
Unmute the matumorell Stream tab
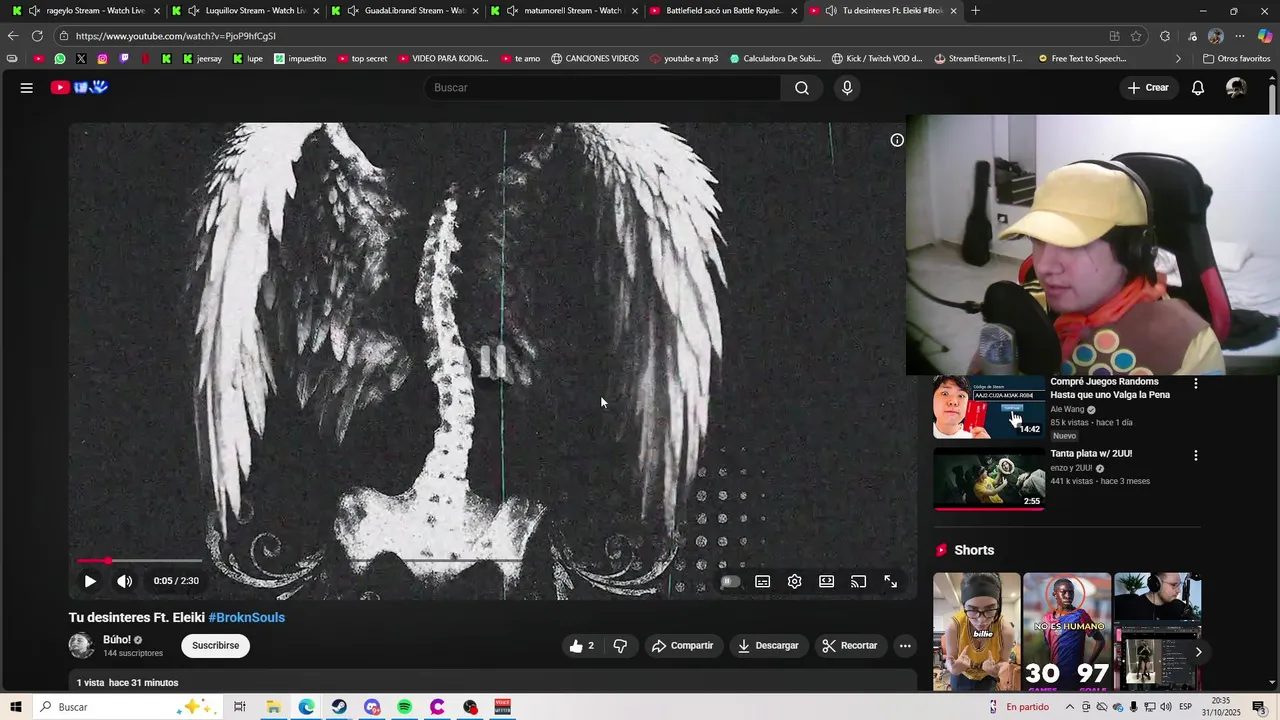(513, 11)
